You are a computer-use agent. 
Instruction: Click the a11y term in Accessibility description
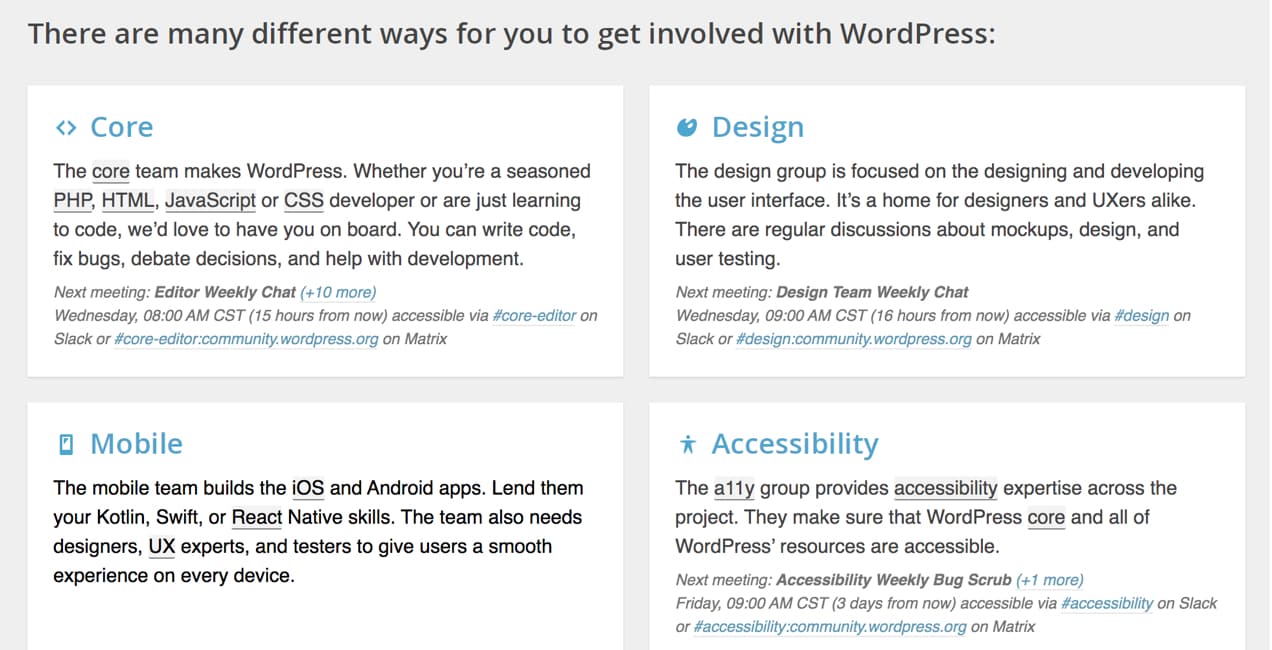[x=735, y=488]
